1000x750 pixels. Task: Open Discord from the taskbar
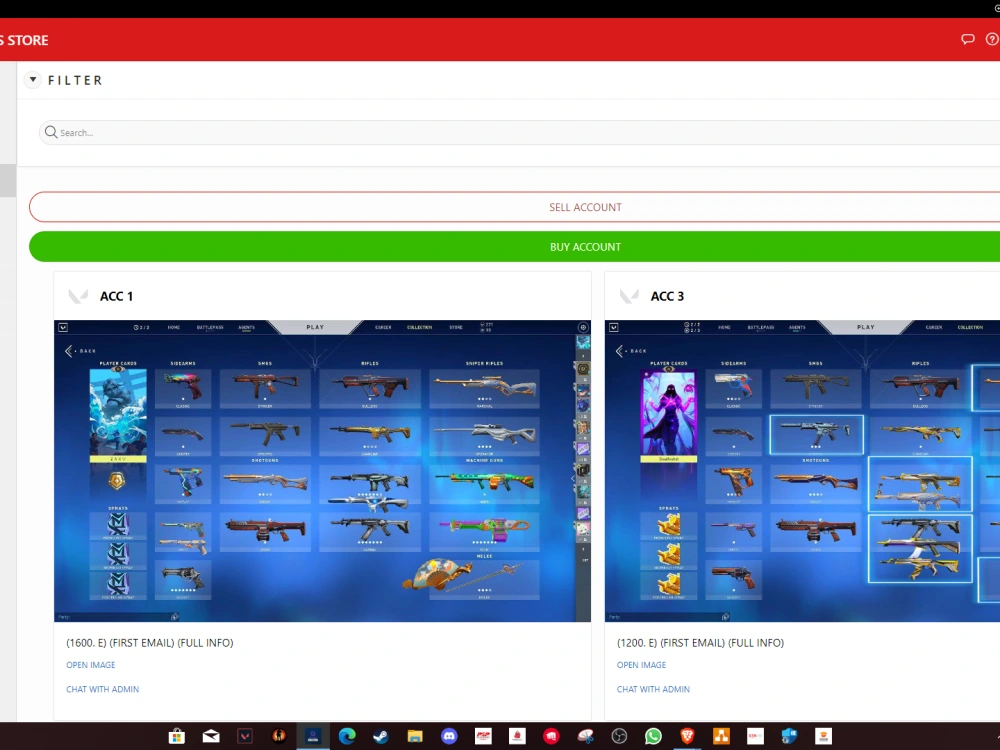pos(449,736)
